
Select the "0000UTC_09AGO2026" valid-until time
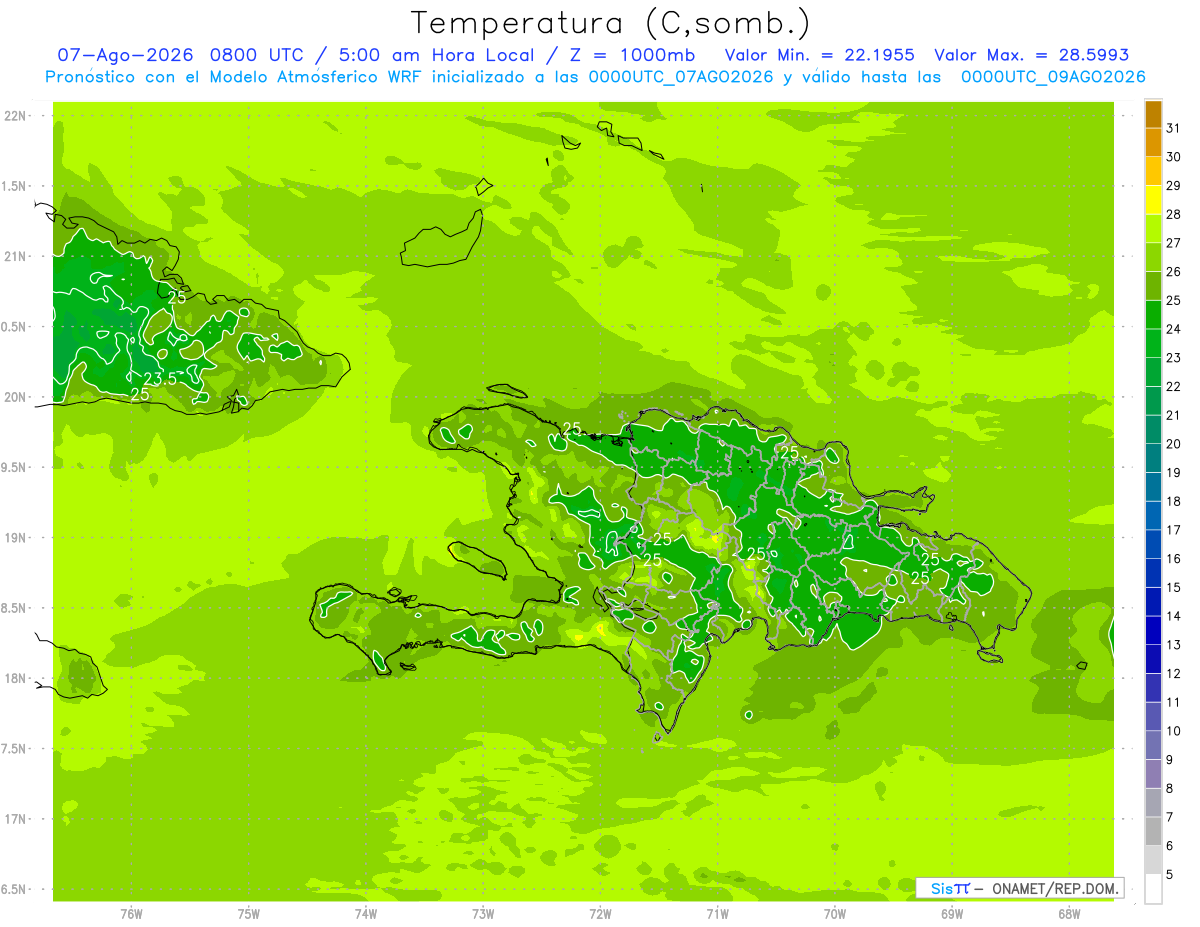(x=1053, y=77)
